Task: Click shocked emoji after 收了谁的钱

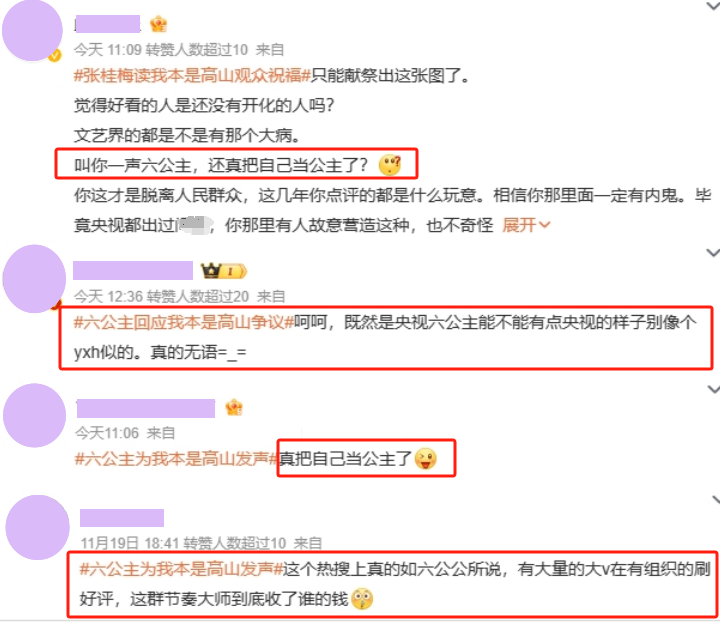Action: pos(362,599)
